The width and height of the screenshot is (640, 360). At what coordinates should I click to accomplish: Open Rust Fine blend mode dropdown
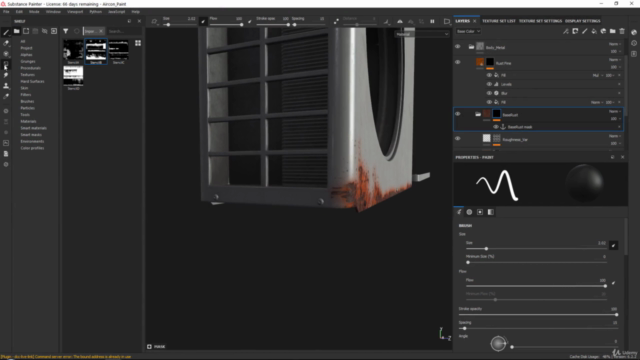pos(615,60)
